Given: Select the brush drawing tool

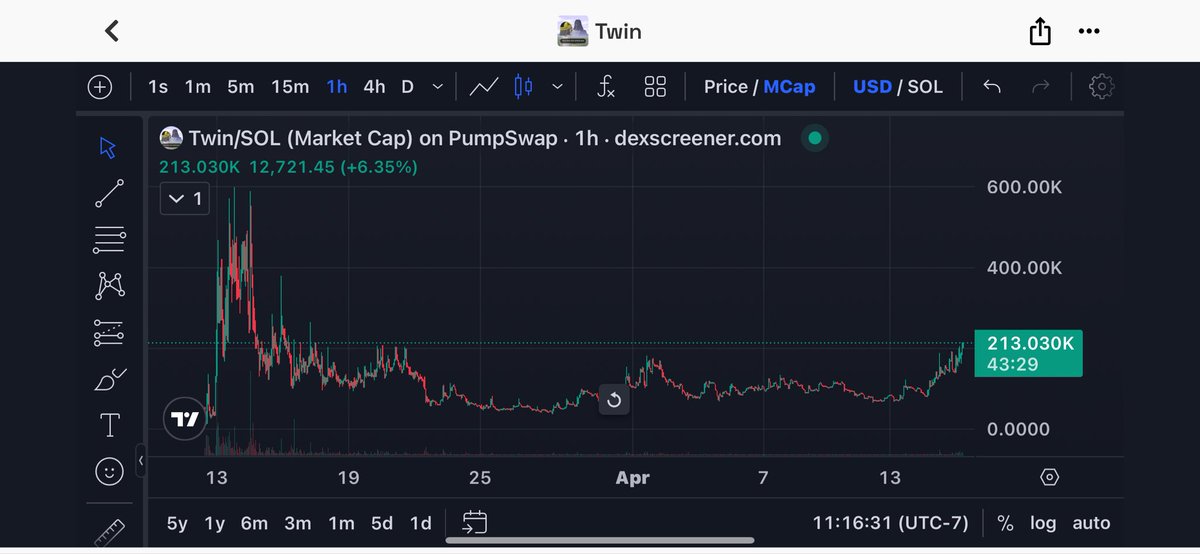Looking at the screenshot, I should pyautogui.click(x=109, y=379).
